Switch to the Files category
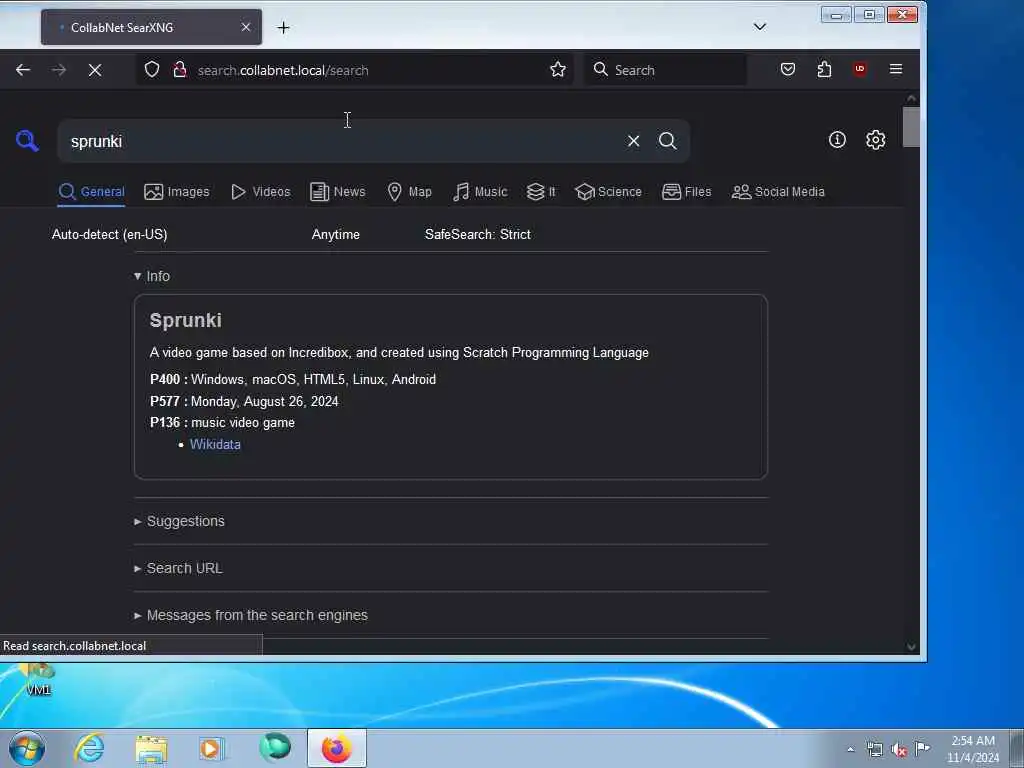Screen dimensions: 1024x768 tap(686, 192)
